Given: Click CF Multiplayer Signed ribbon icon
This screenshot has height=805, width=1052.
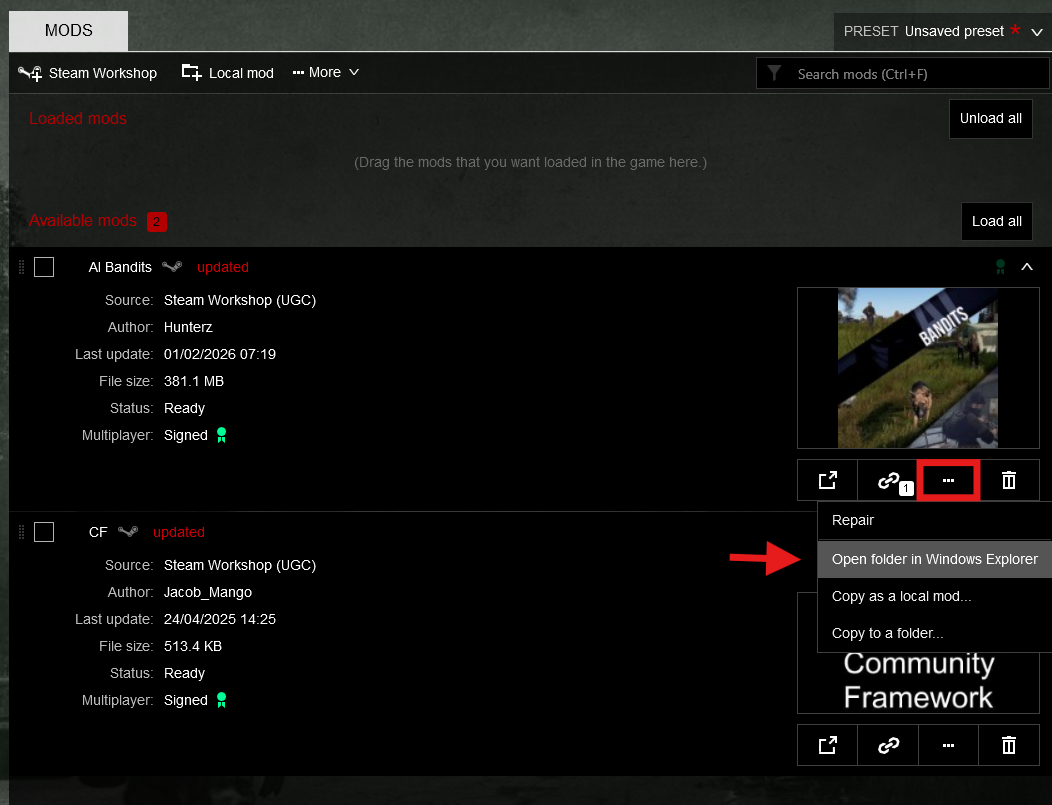Looking at the screenshot, I should click(221, 700).
